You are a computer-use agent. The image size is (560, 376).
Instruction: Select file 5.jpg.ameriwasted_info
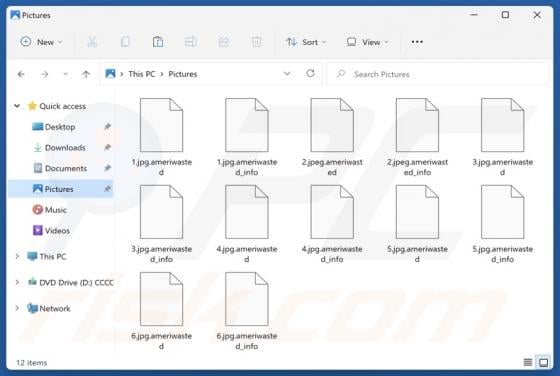point(502,224)
